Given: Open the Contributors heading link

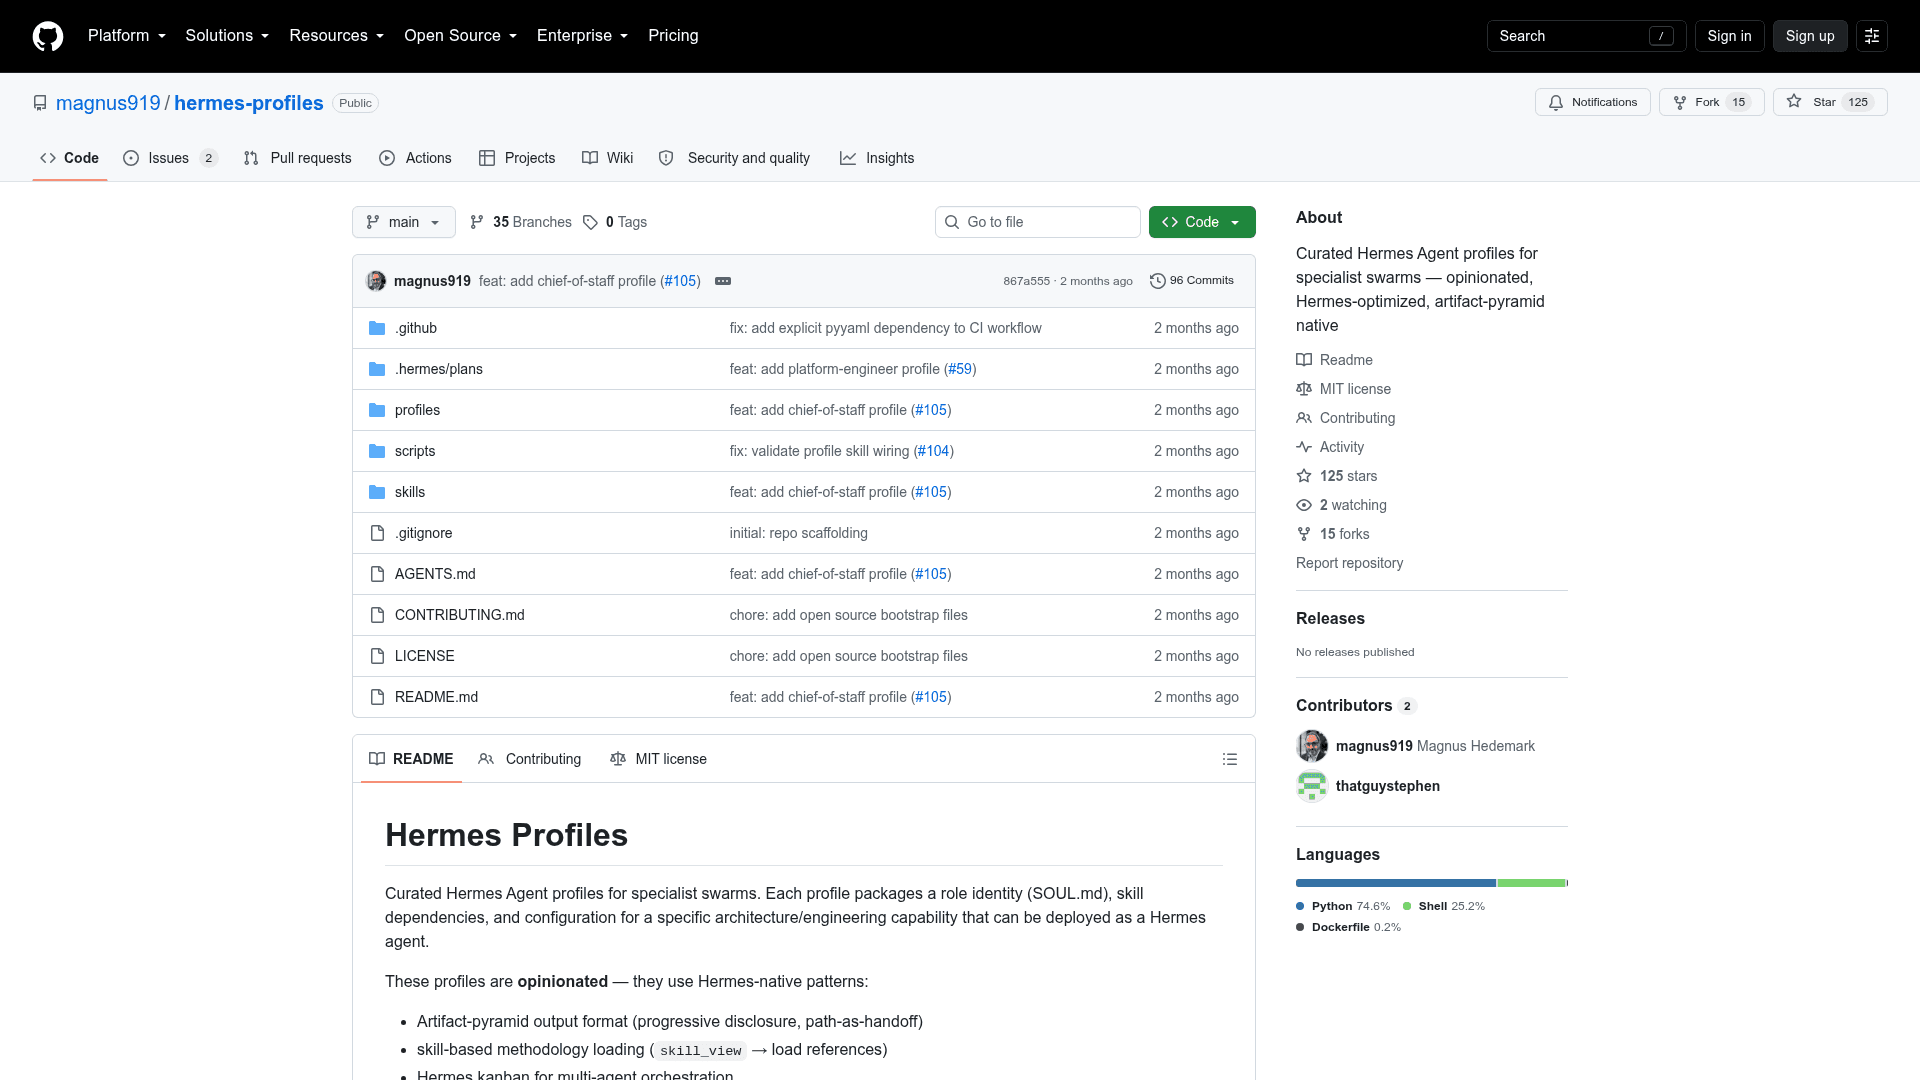Looking at the screenshot, I should (x=1355, y=705).
